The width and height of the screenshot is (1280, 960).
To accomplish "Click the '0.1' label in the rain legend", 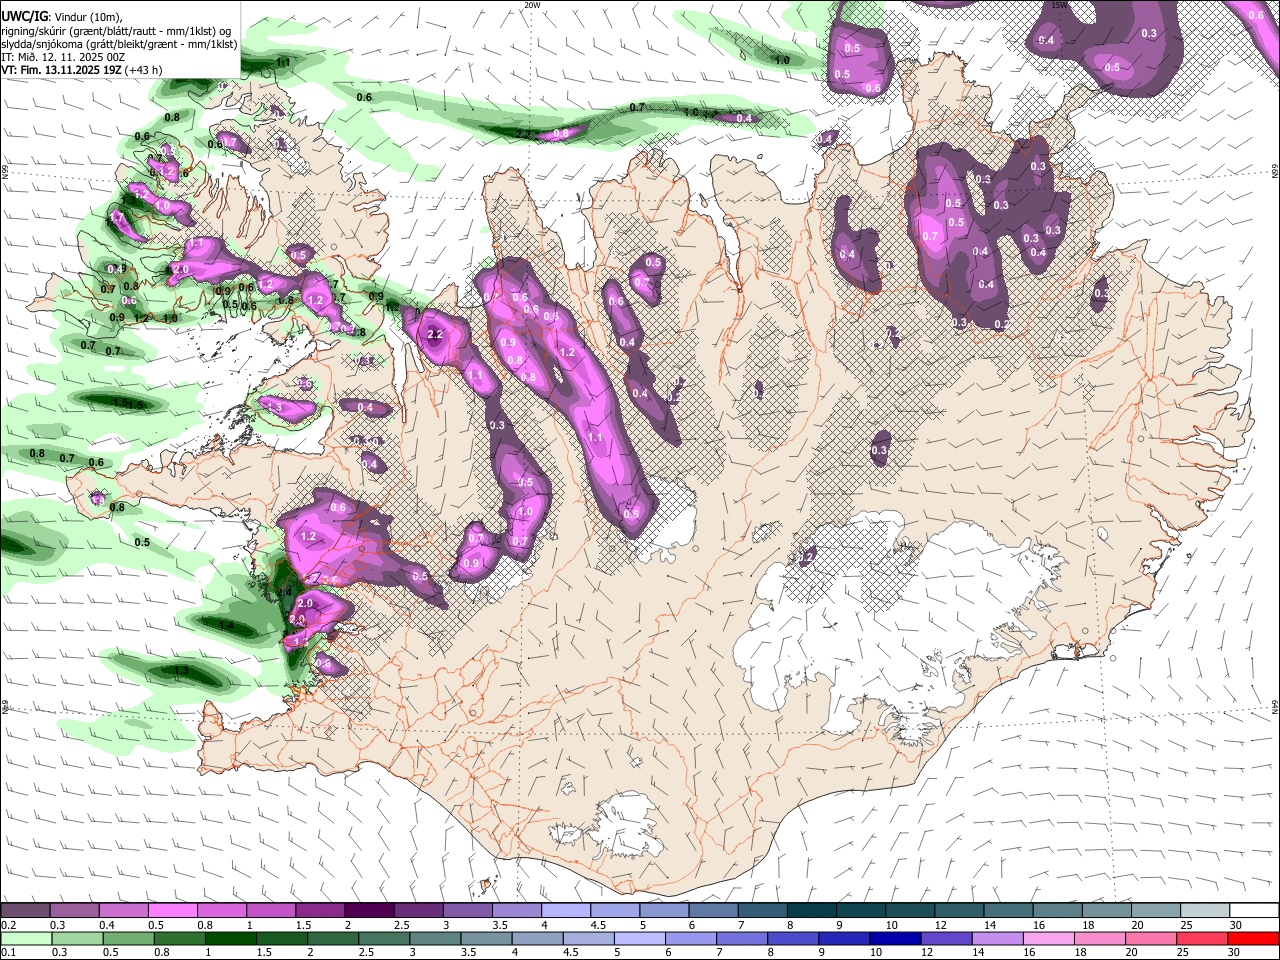I will [x=8, y=953].
